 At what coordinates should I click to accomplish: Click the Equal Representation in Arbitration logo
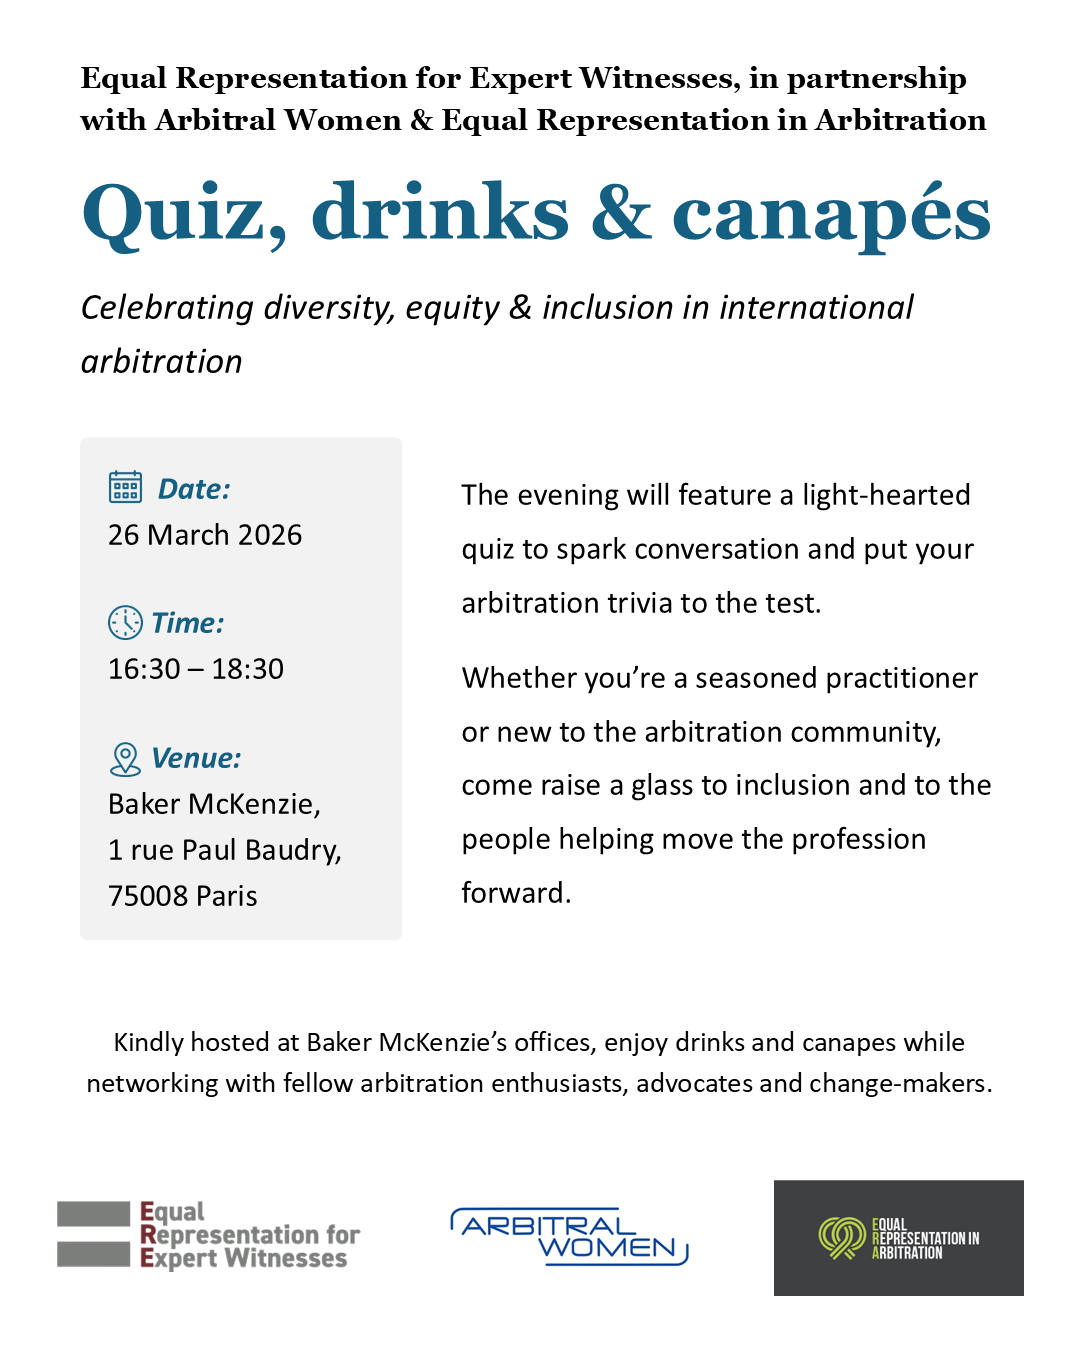click(x=898, y=1238)
